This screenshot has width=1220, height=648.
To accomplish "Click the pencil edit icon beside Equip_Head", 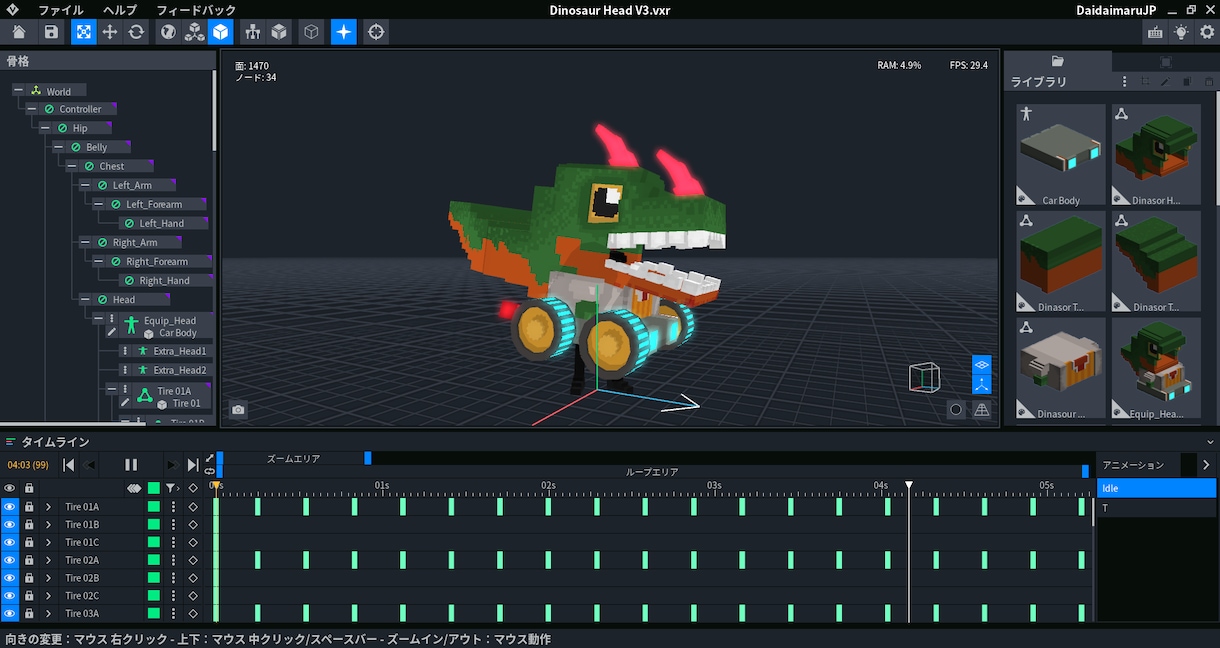I will click(112, 332).
